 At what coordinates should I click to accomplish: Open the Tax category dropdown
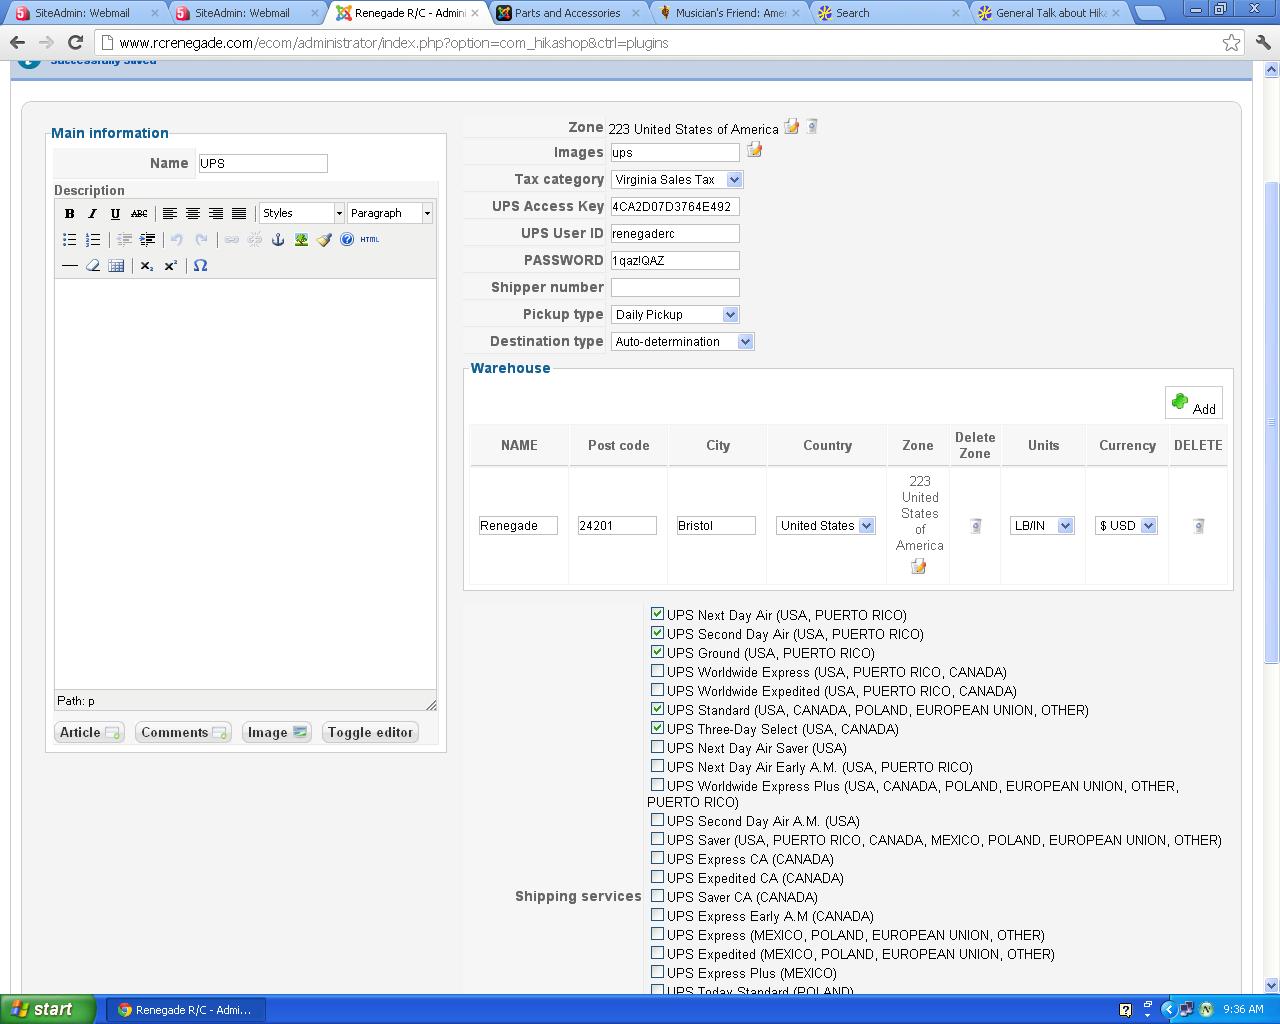pyautogui.click(x=677, y=179)
